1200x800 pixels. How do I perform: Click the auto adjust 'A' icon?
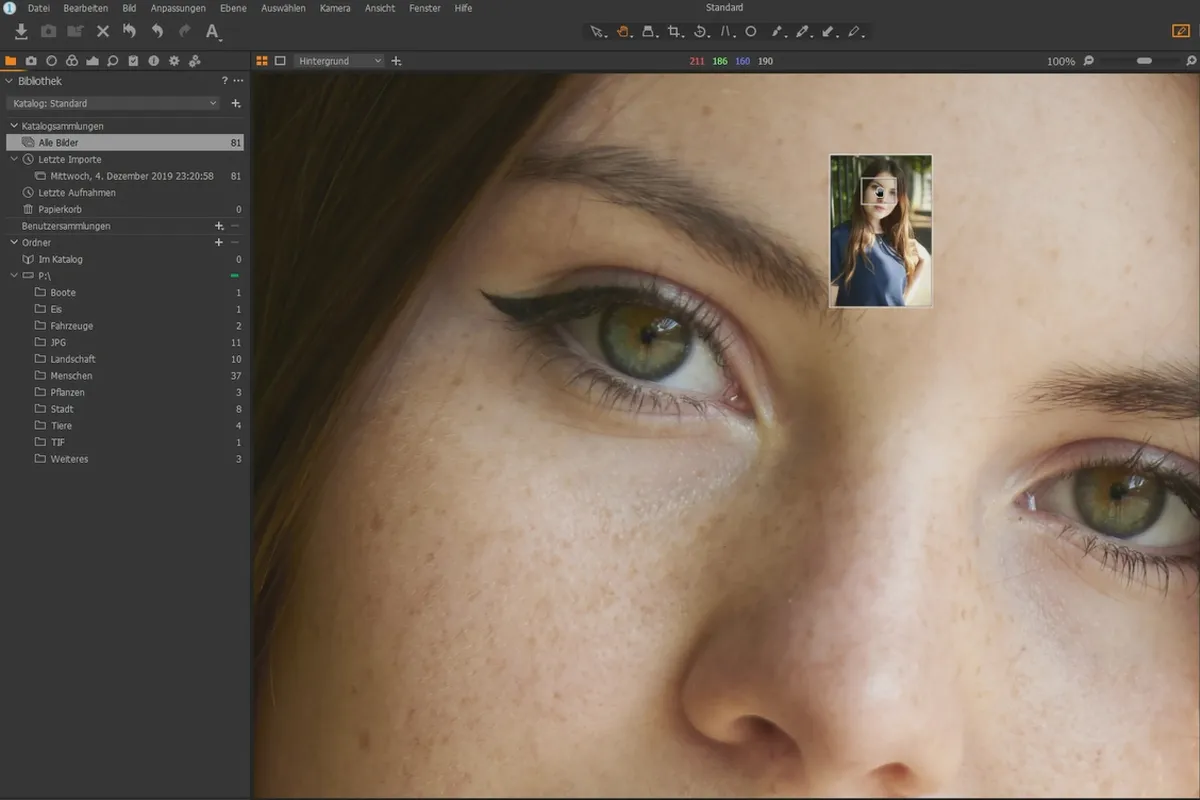point(212,32)
